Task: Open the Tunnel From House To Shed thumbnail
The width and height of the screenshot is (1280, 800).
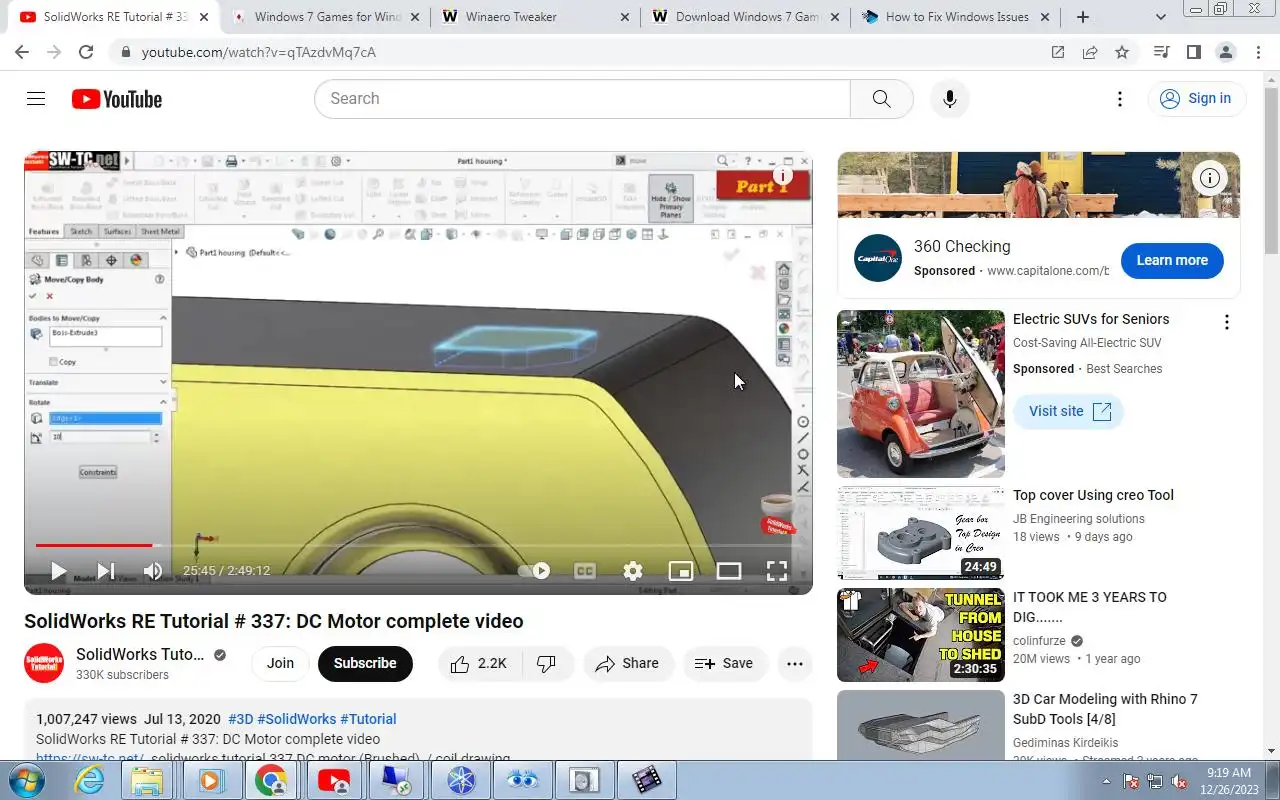Action: (x=921, y=635)
